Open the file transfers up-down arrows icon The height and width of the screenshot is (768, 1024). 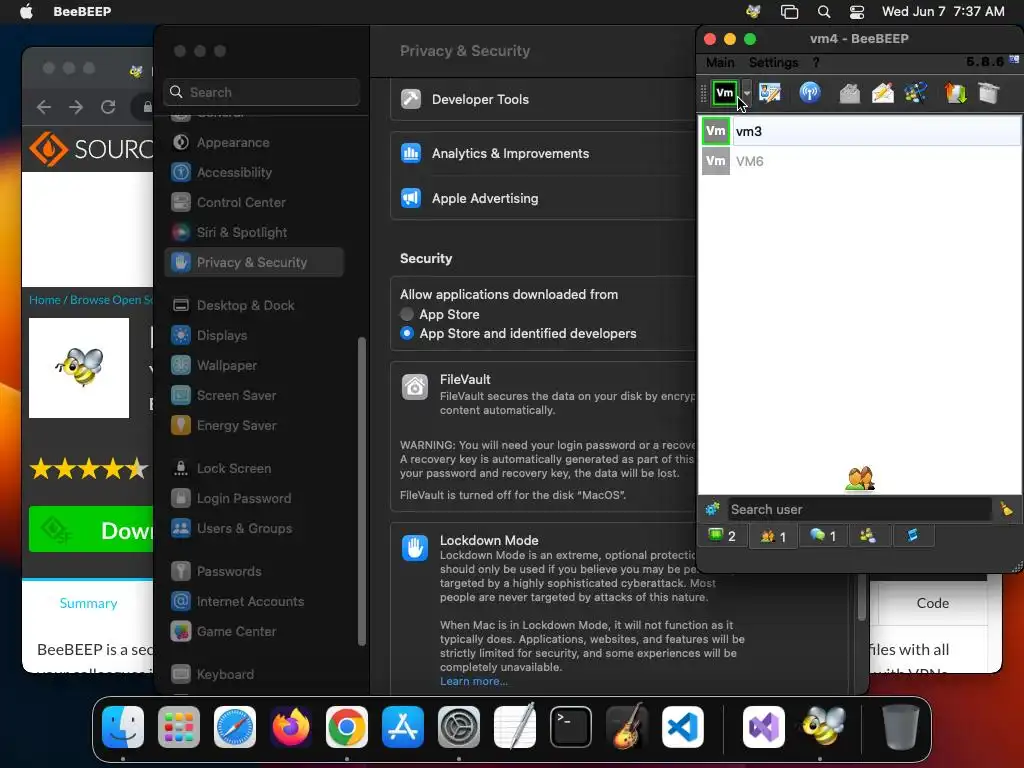click(955, 93)
